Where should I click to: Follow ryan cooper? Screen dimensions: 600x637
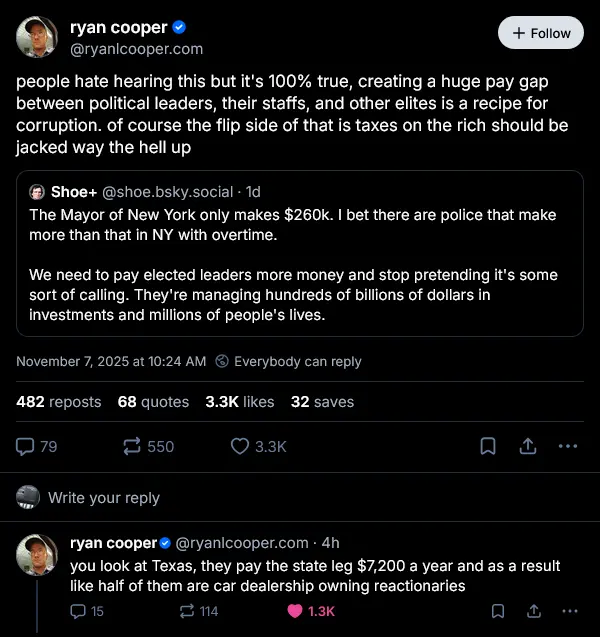click(x=540, y=33)
